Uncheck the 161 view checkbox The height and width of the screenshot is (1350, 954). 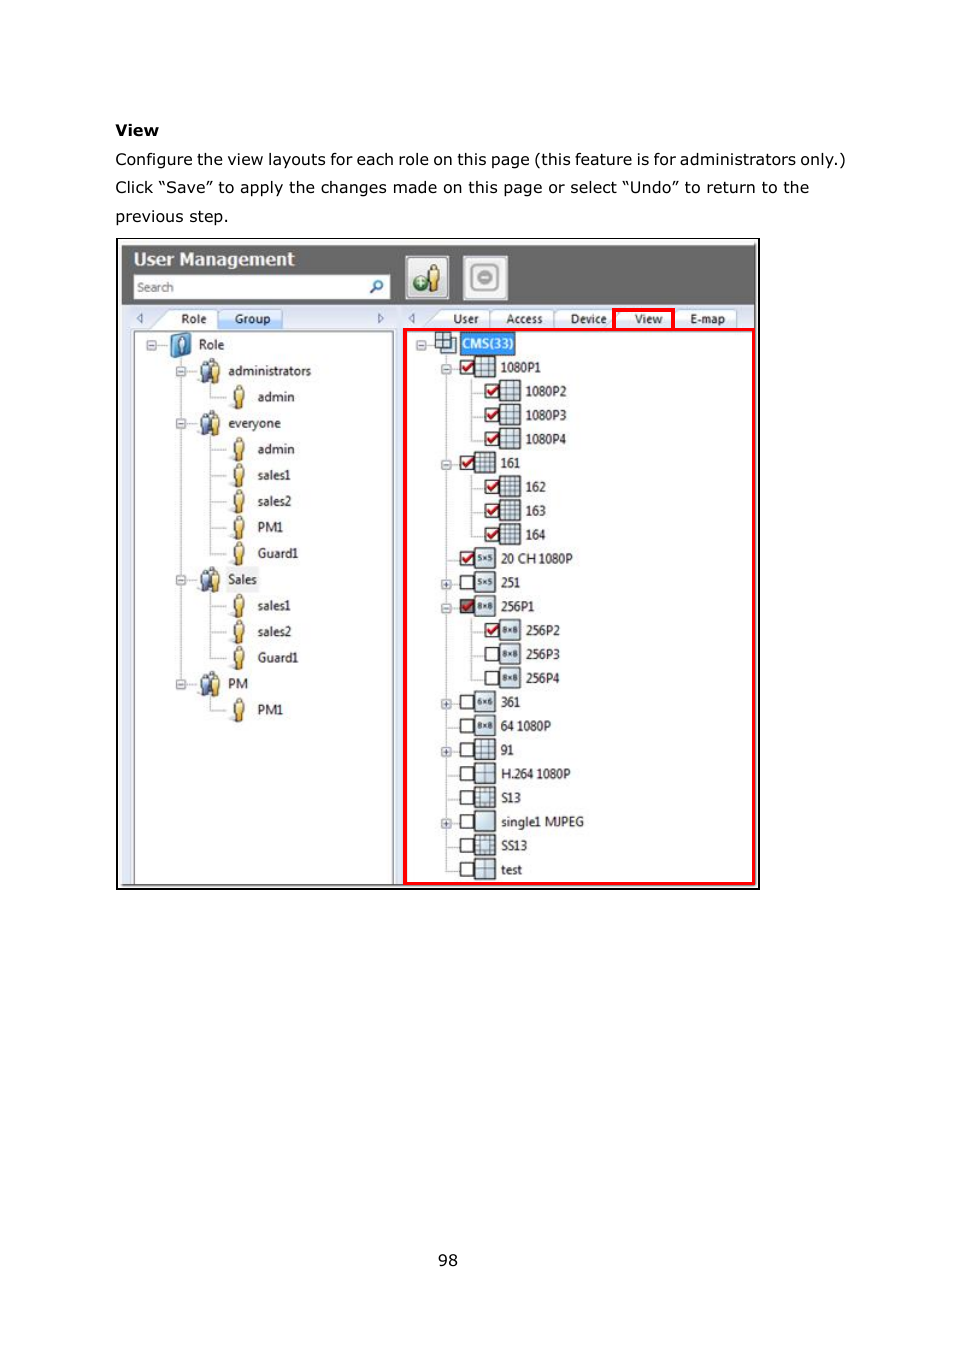point(467,463)
